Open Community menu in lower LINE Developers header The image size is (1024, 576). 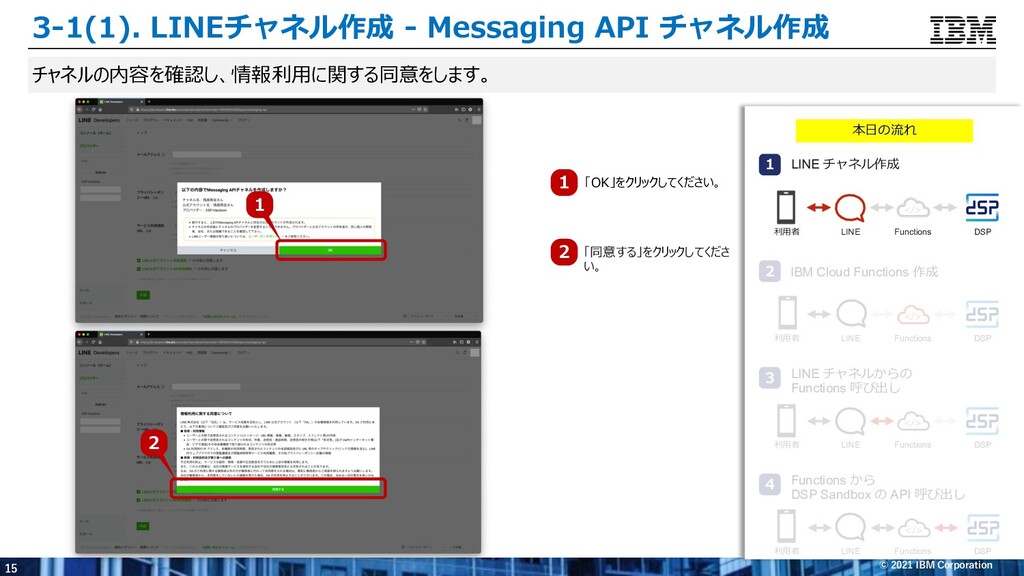(x=221, y=353)
